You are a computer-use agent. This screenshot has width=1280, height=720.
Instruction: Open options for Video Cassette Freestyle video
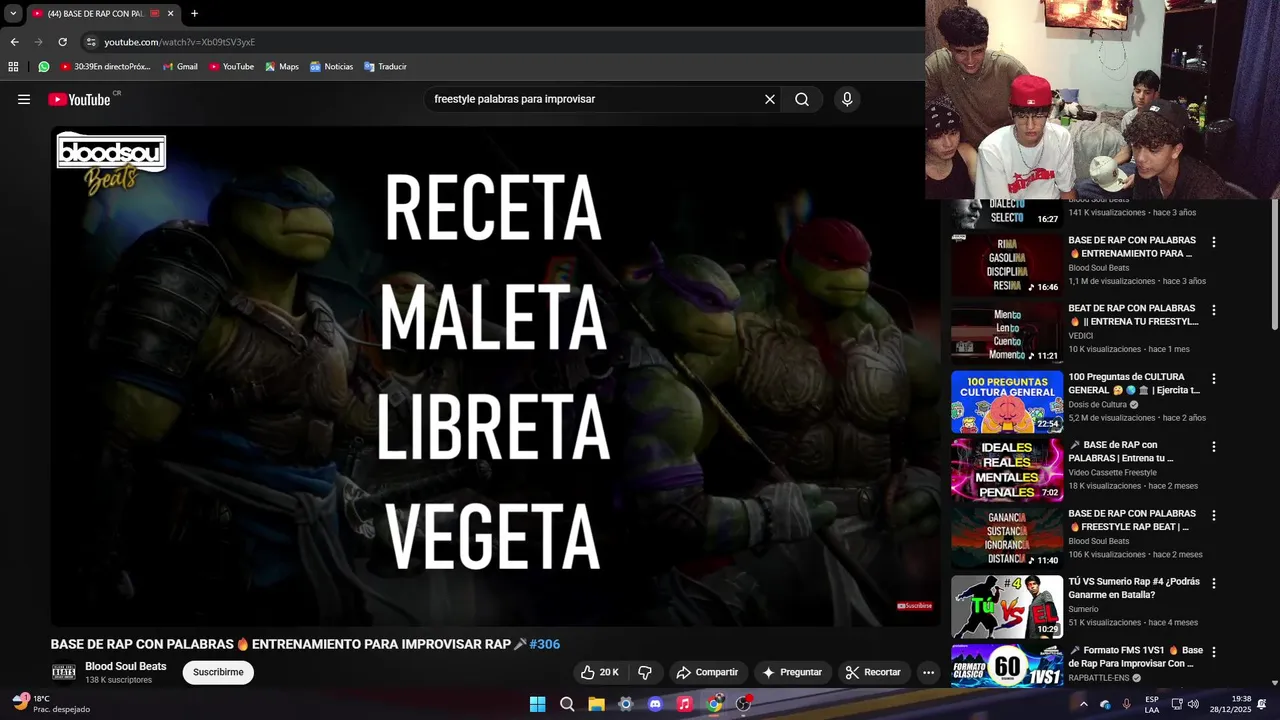1214,447
